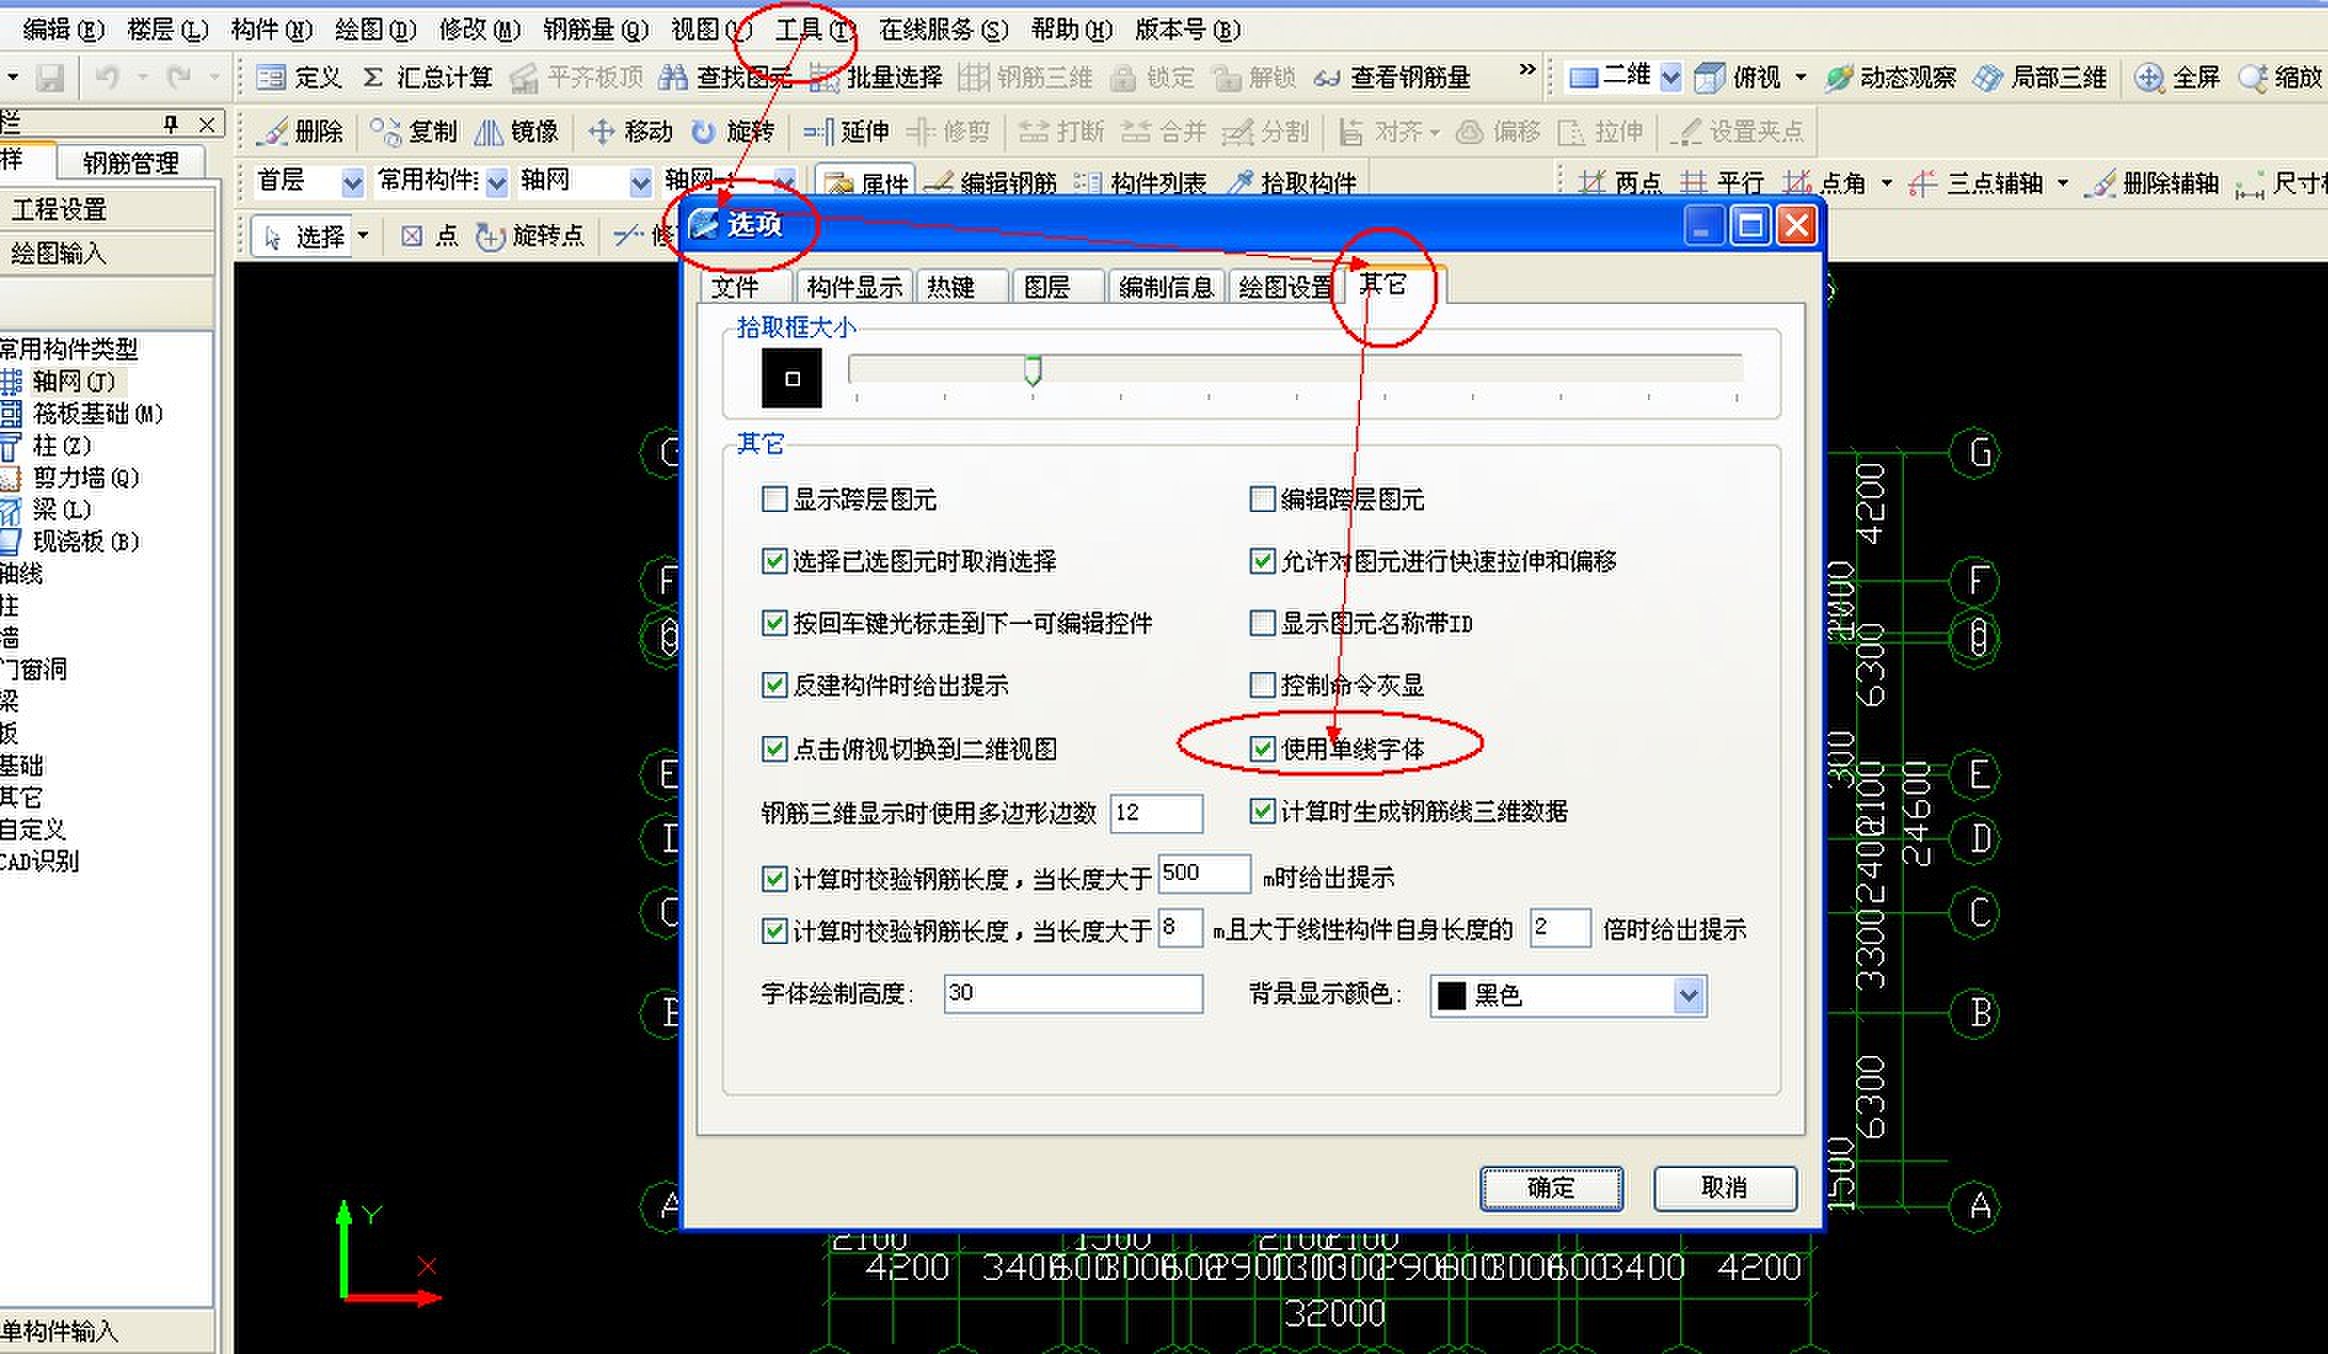2328x1354 pixels.
Task: Select the 镜像 mirror tool
Action: tap(516, 131)
